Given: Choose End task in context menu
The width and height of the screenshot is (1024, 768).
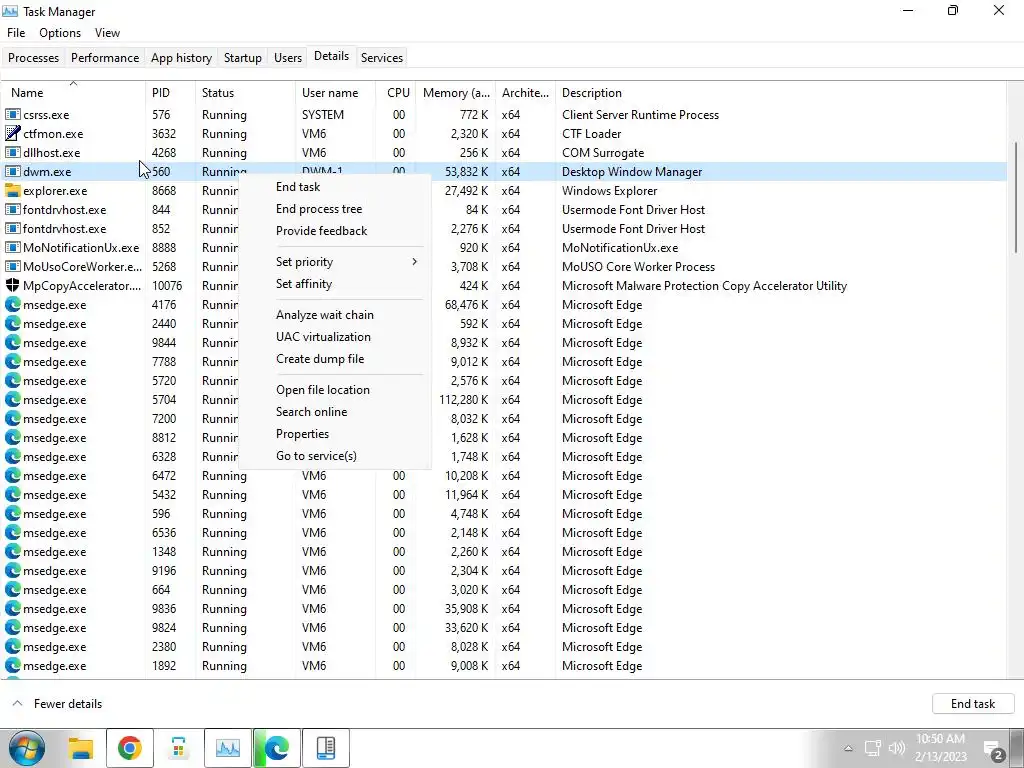Looking at the screenshot, I should coord(334,187).
